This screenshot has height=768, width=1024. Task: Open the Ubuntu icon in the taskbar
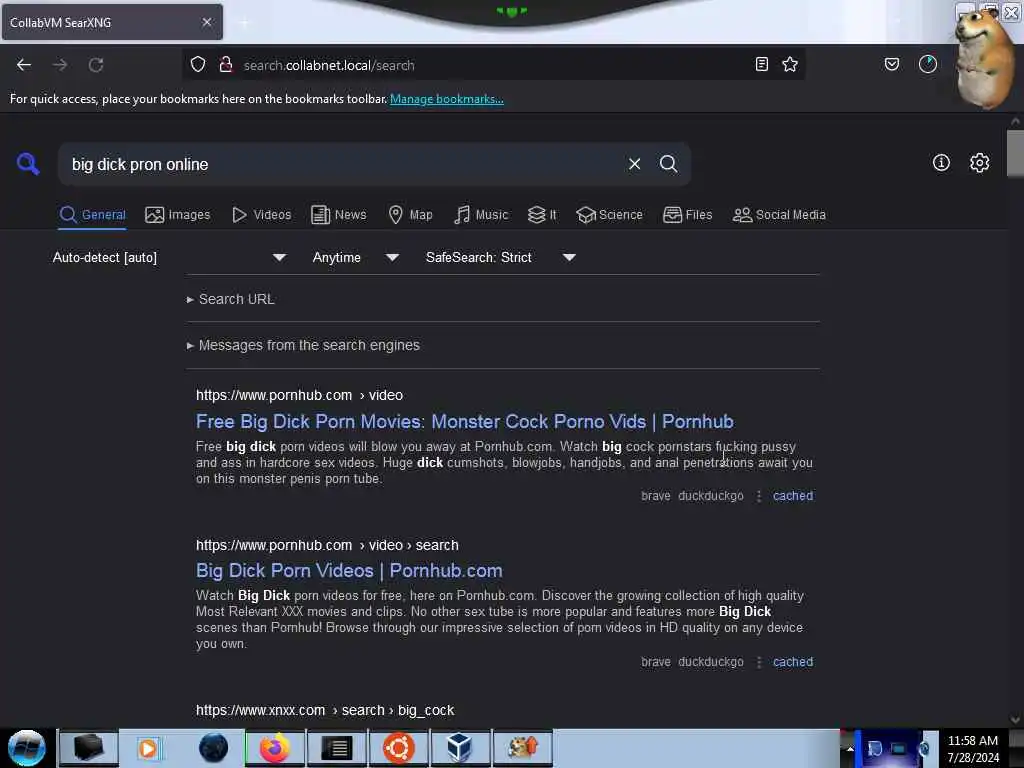pyautogui.click(x=398, y=748)
